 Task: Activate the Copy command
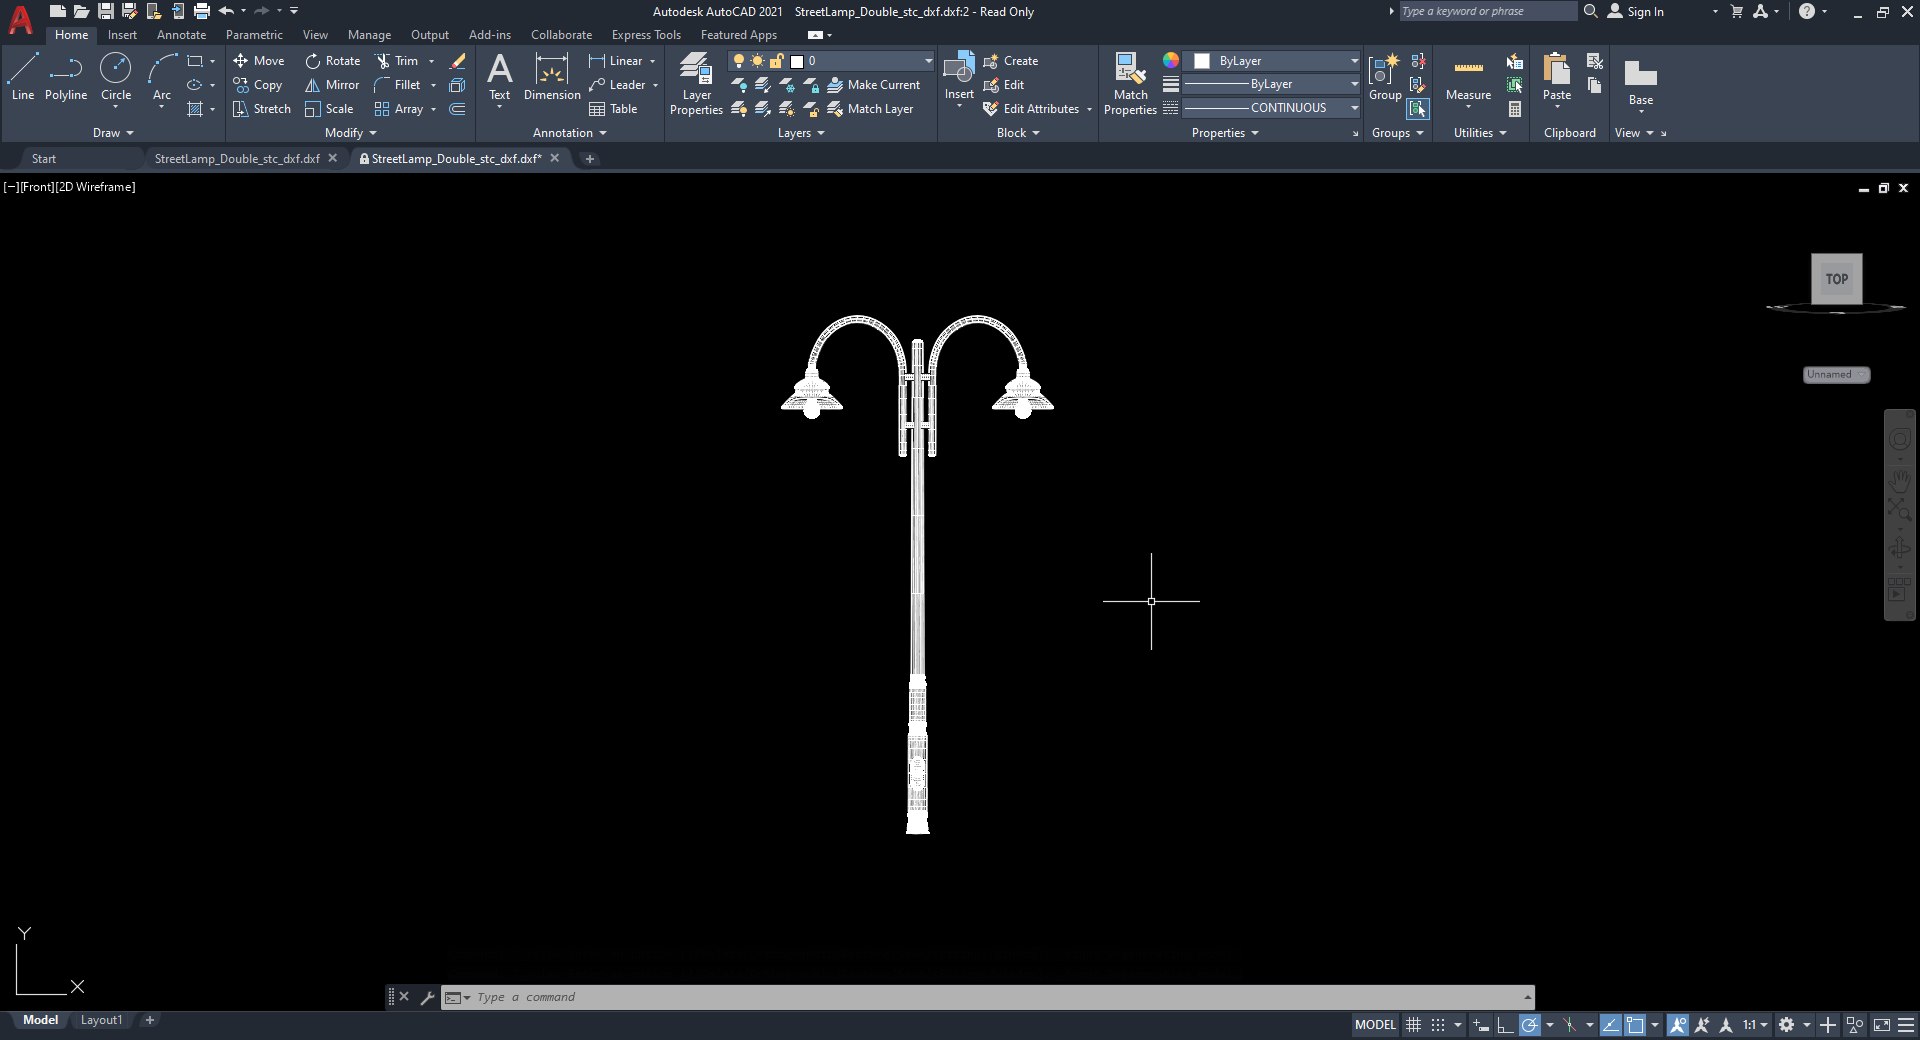(258, 85)
